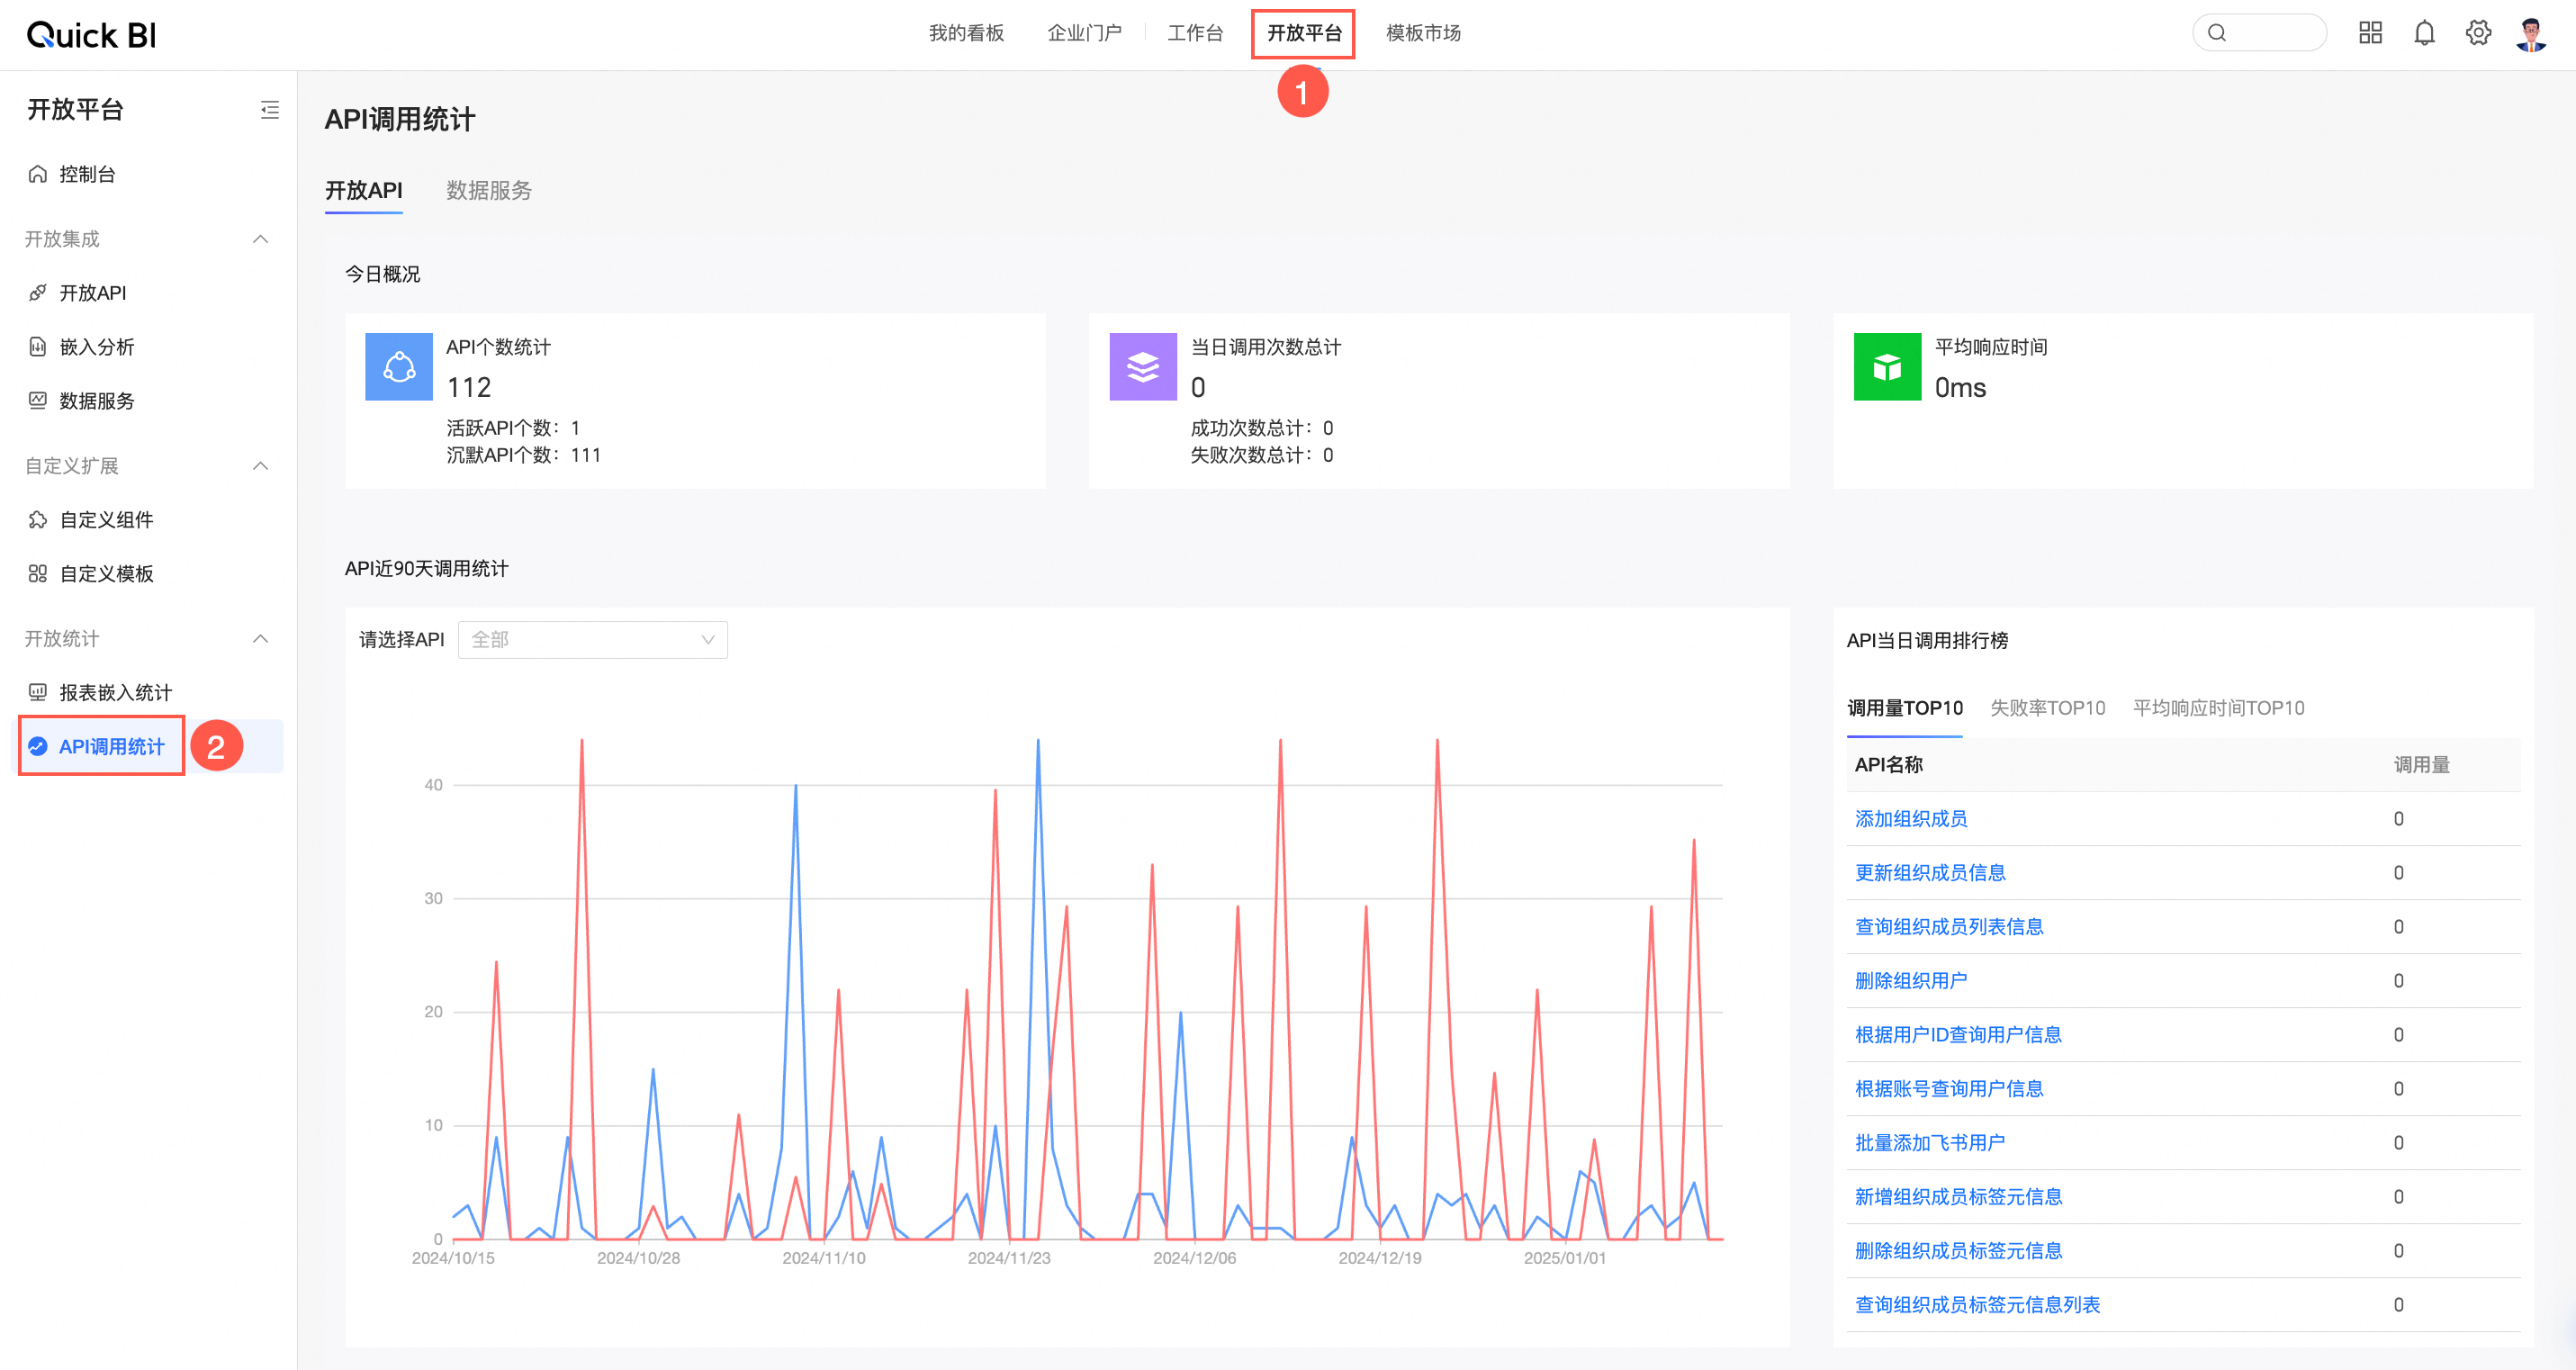Switch to the 数据服务 tab
This screenshot has width=2576, height=1370.
488,190
